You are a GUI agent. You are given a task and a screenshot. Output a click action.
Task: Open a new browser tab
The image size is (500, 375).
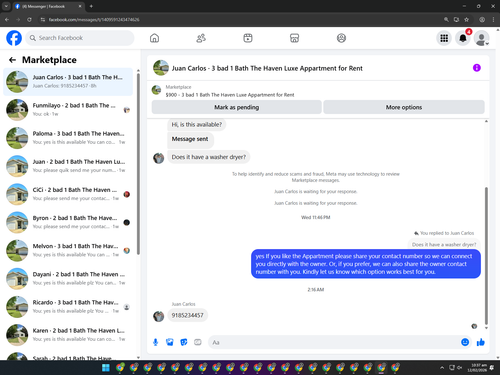[x=91, y=6]
